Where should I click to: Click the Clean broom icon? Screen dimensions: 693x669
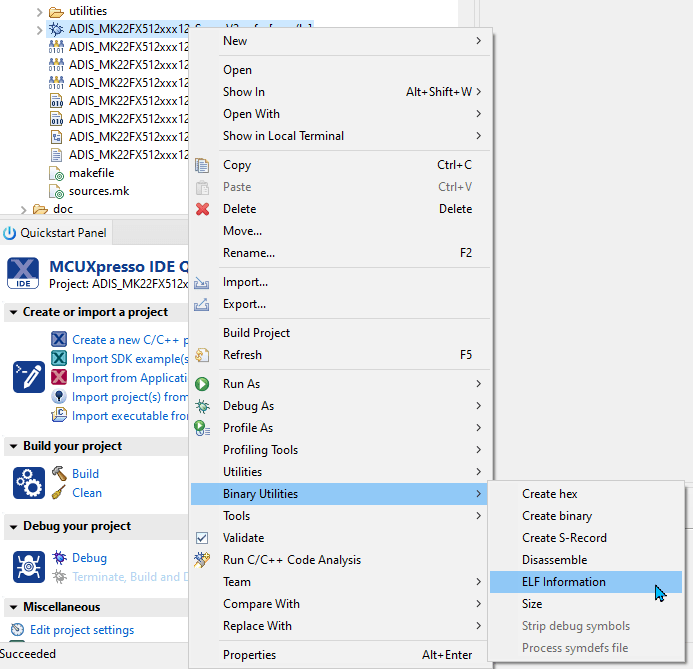[x=59, y=493]
